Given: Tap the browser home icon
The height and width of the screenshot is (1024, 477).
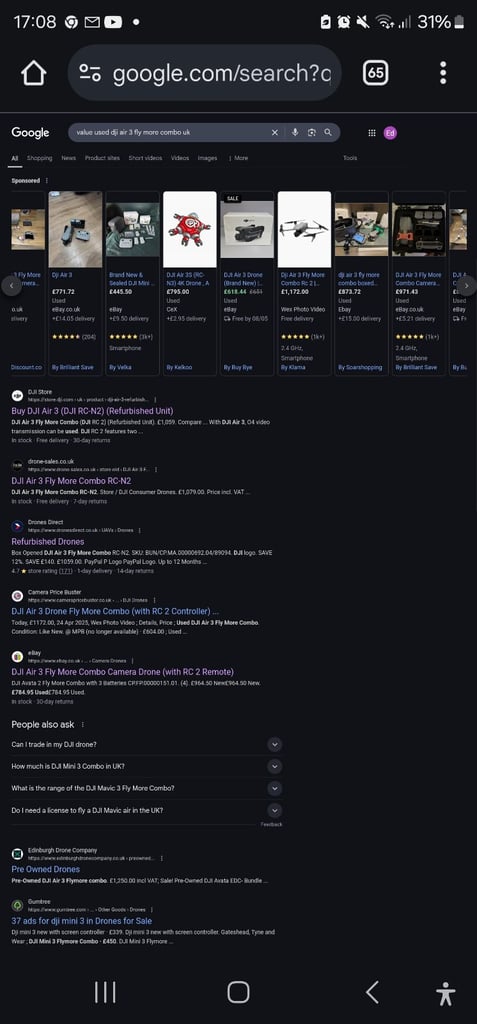Looking at the screenshot, I should (x=34, y=73).
